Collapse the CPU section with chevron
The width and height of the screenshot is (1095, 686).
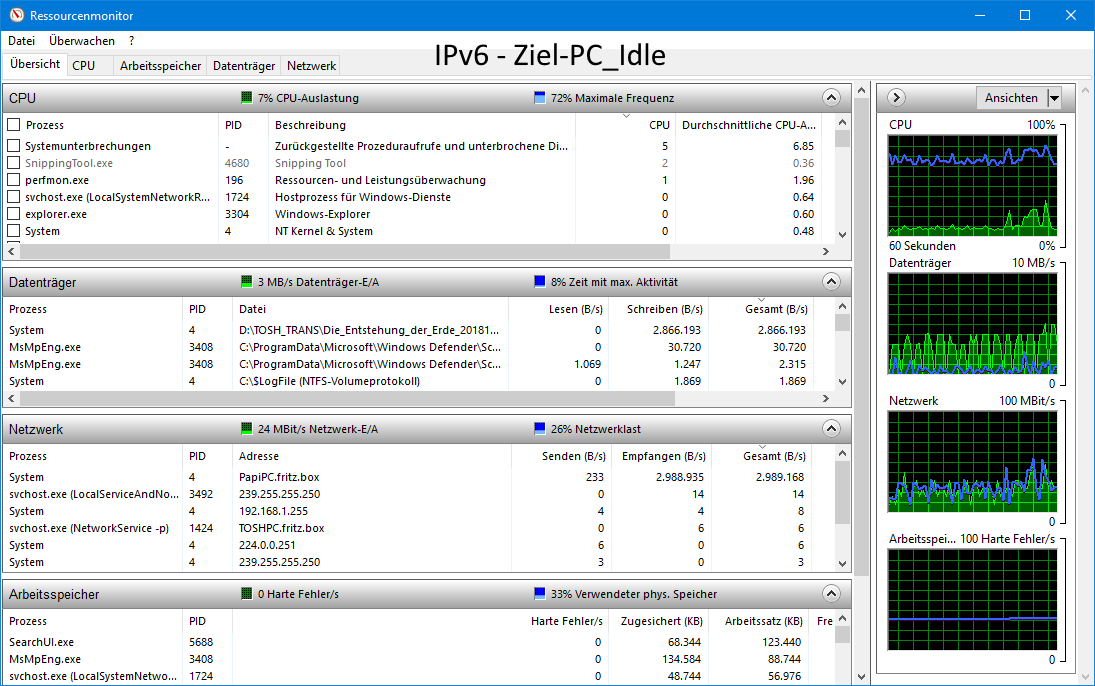831,98
